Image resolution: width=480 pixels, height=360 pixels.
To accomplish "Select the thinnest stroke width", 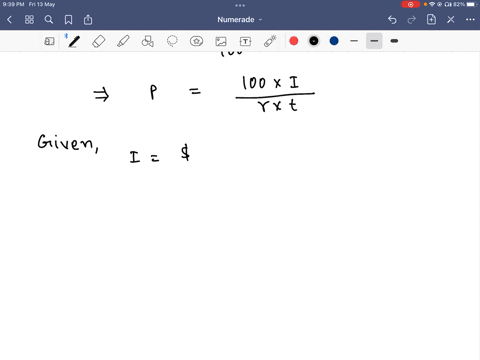I will click(x=354, y=41).
